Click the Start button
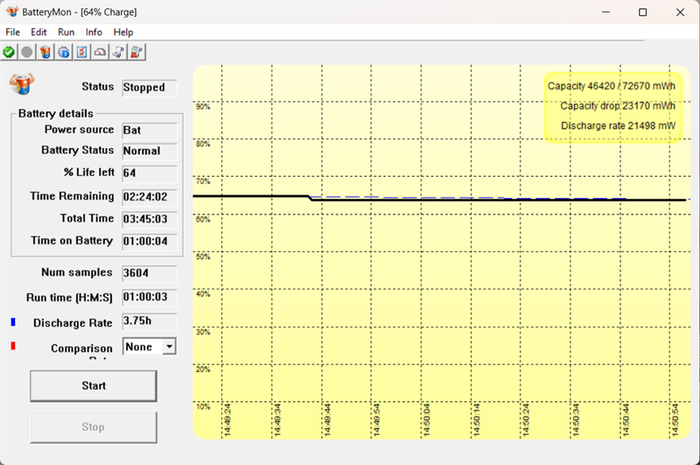700x465 pixels. 93,386
